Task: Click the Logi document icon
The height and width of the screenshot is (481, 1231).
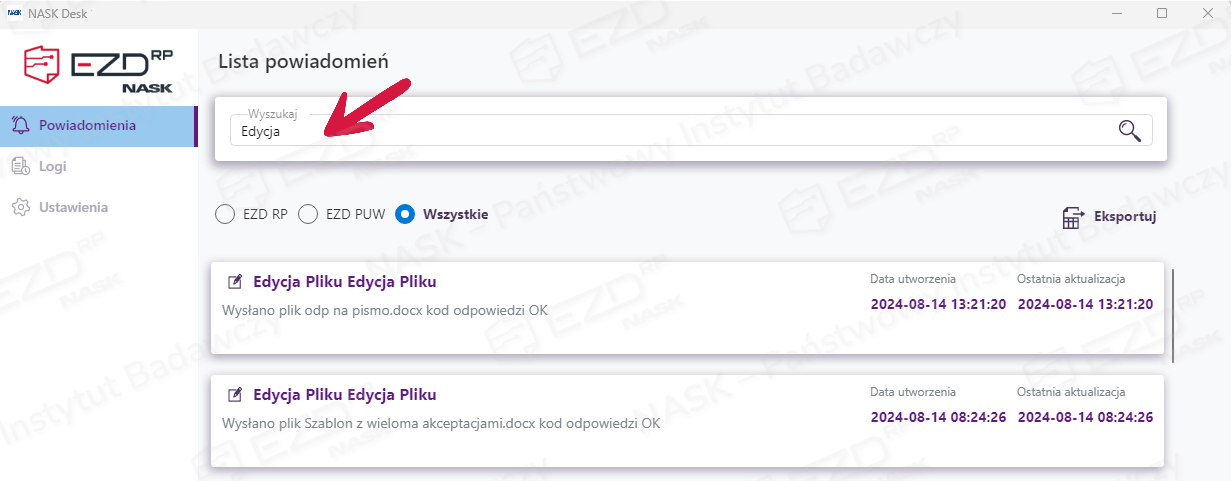Action: click(x=20, y=166)
